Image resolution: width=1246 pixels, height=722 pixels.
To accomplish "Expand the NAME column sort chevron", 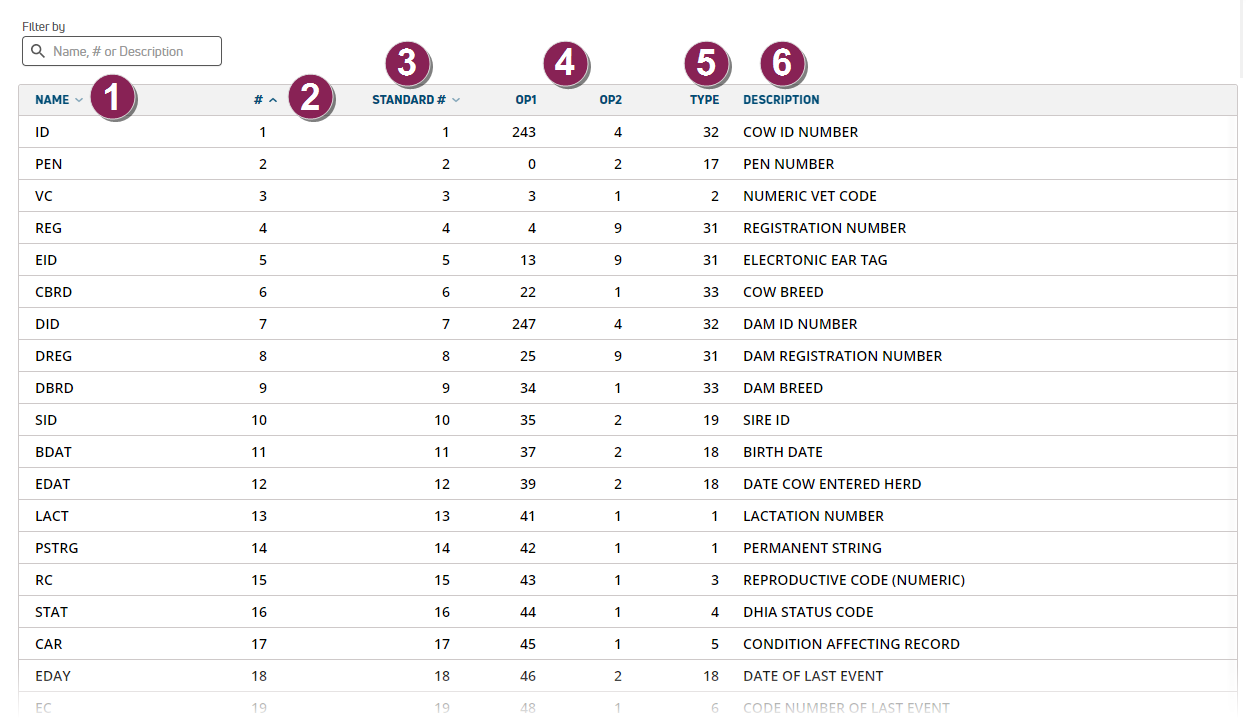I will tap(79, 100).
